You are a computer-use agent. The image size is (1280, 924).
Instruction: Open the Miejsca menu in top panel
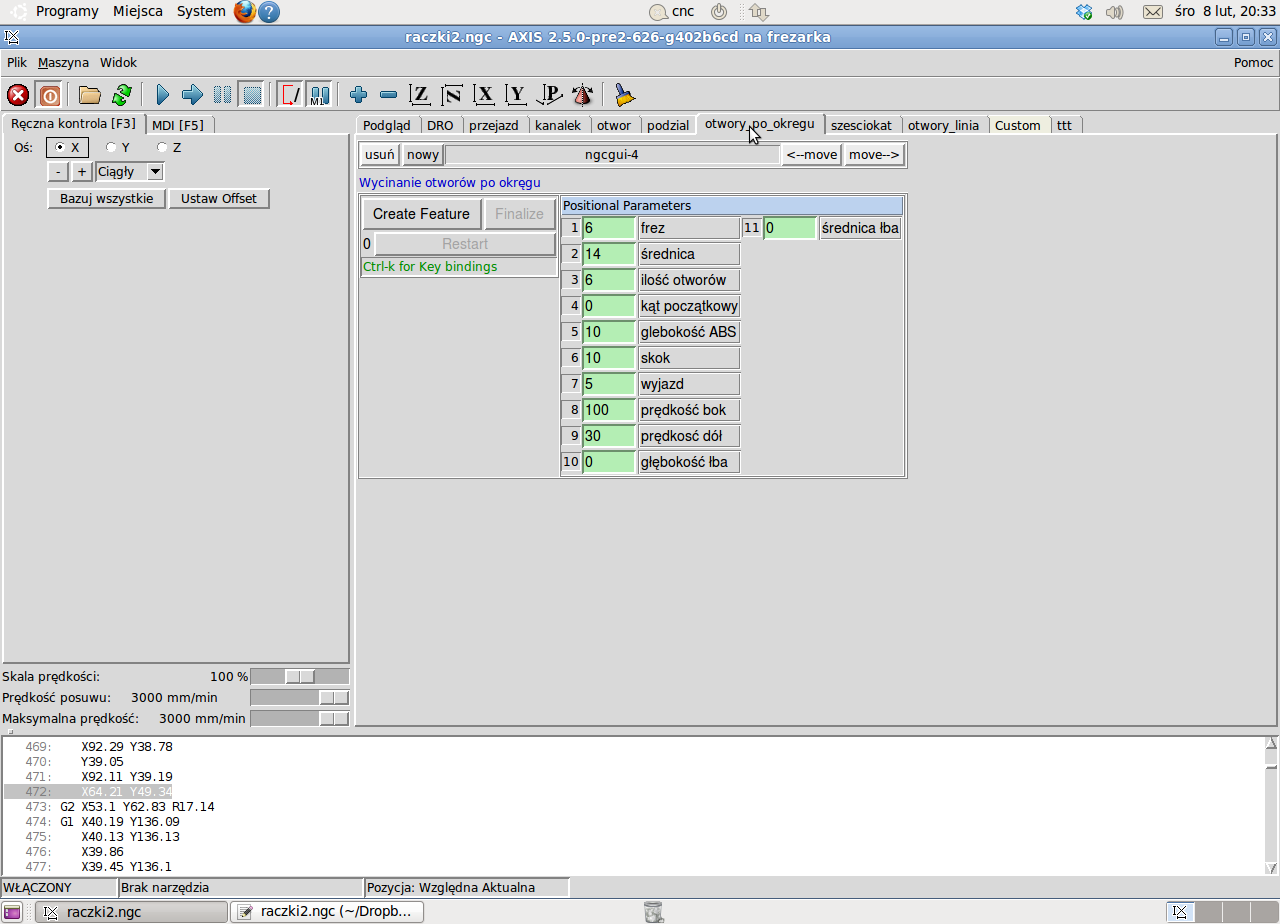[x=138, y=12]
